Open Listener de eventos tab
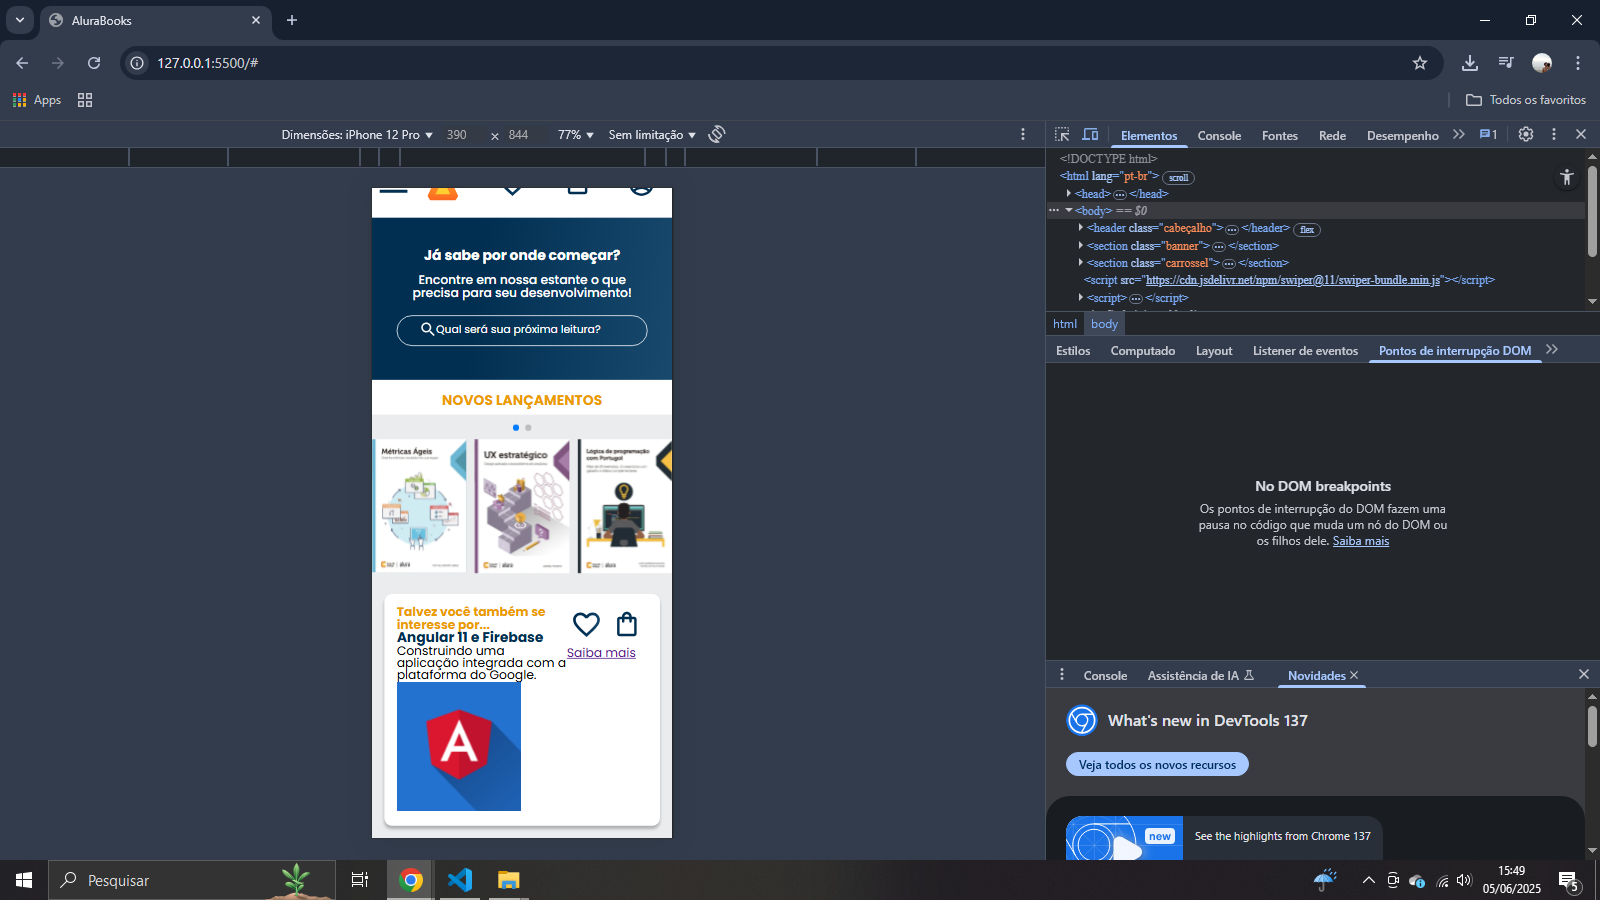Image resolution: width=1600 pixels, height=900 pixels. 1305,351
